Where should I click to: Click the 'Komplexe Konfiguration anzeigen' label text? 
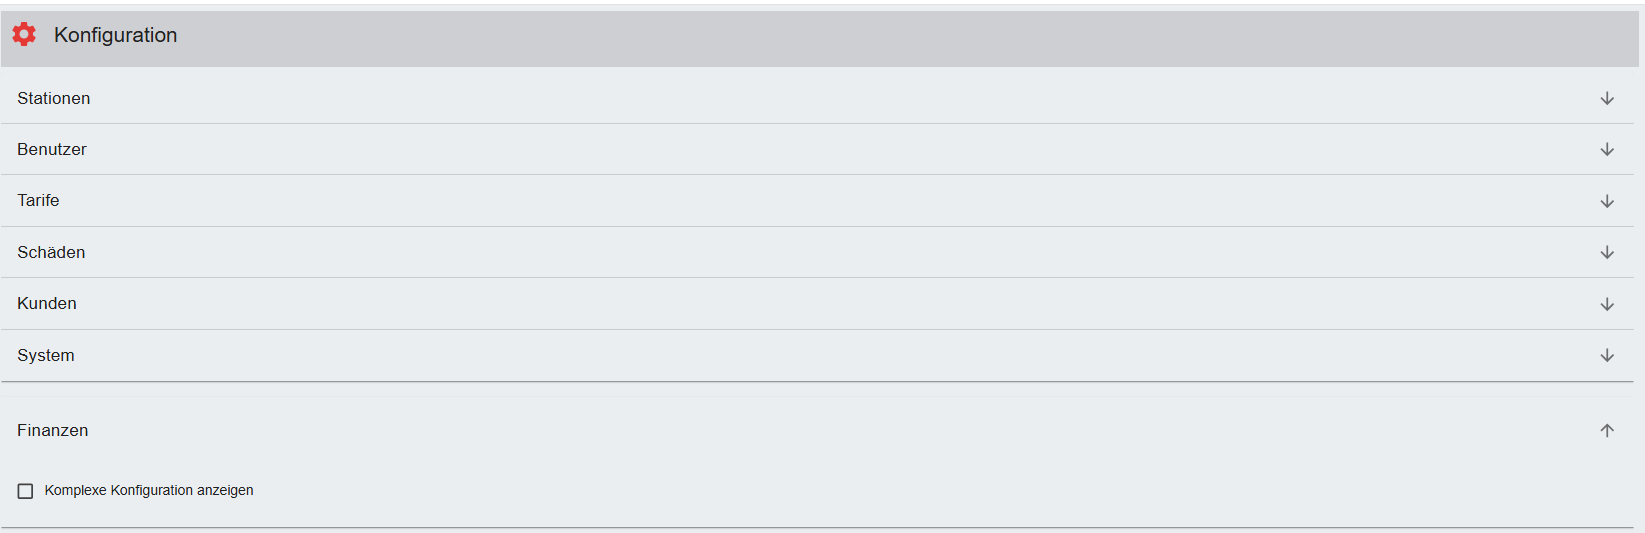[149, 490]
